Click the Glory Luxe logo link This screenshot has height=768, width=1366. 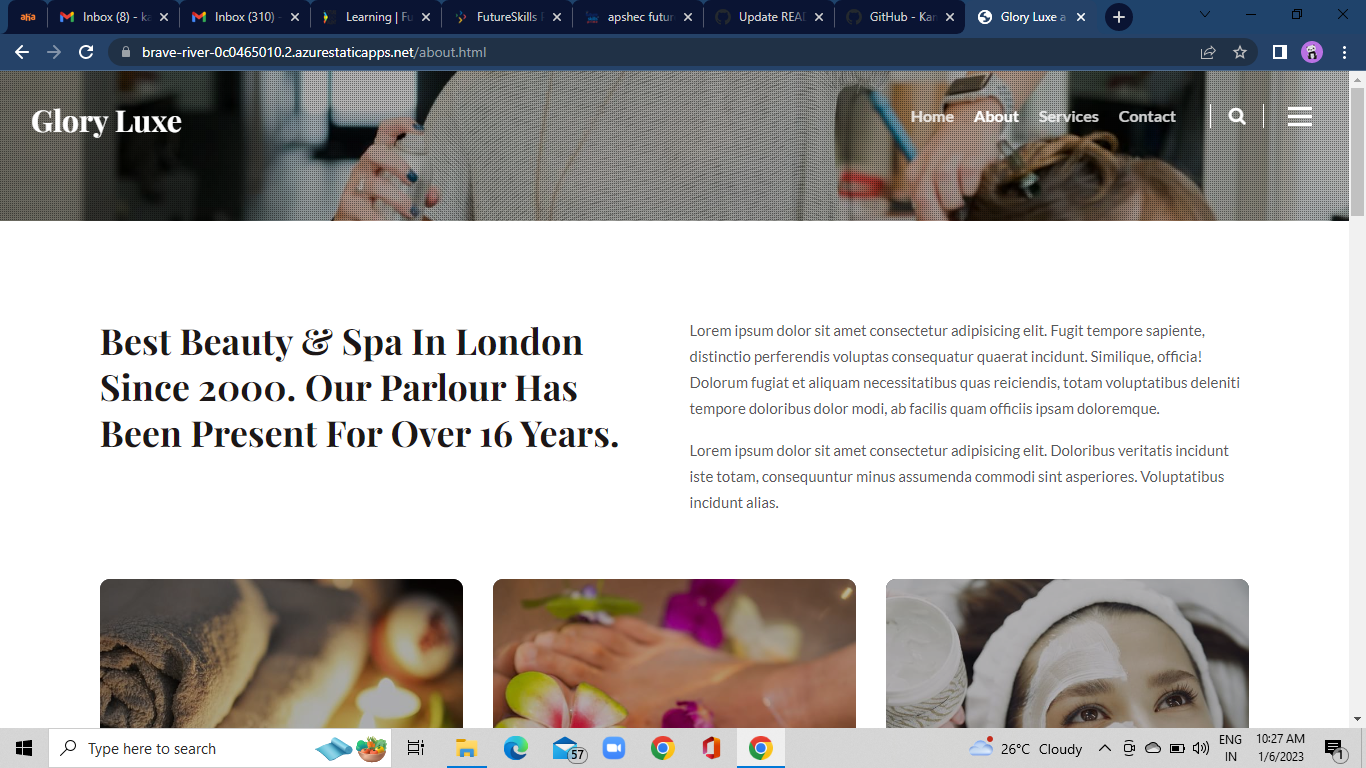point(106,121)
